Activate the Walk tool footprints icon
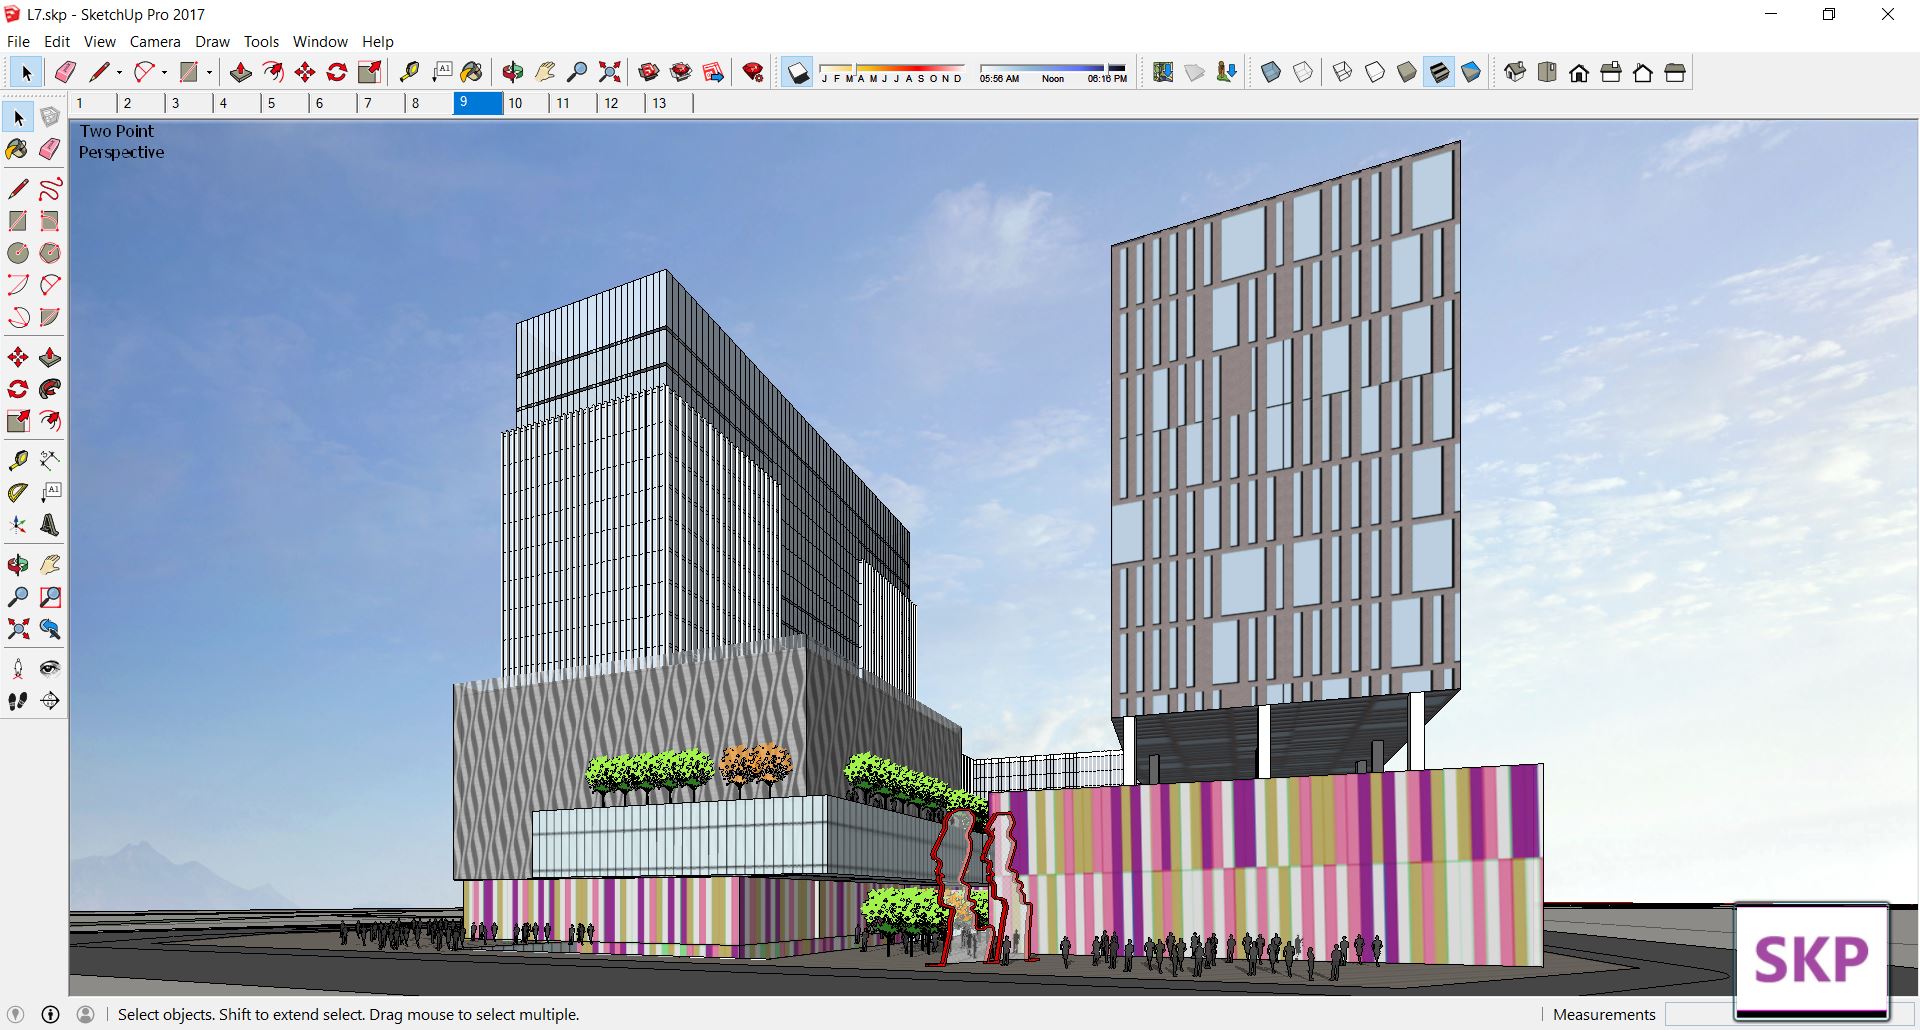 [17, 701]
